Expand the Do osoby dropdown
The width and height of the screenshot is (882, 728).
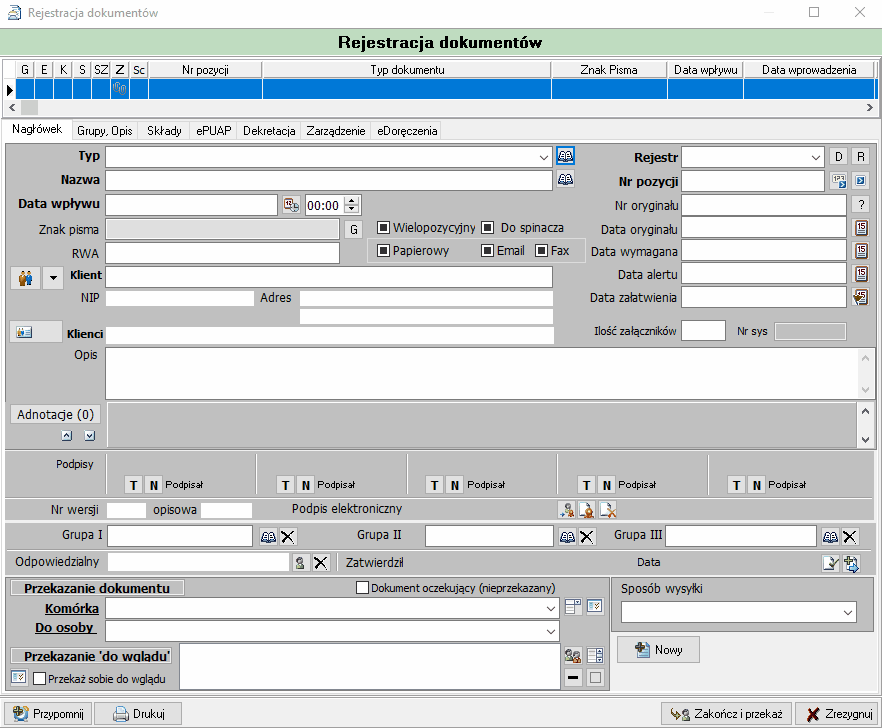pos(551,631)
